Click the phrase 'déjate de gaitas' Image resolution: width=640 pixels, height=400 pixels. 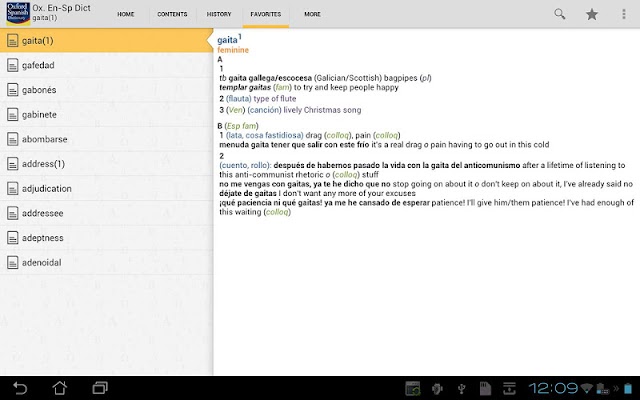pos(248,193)
